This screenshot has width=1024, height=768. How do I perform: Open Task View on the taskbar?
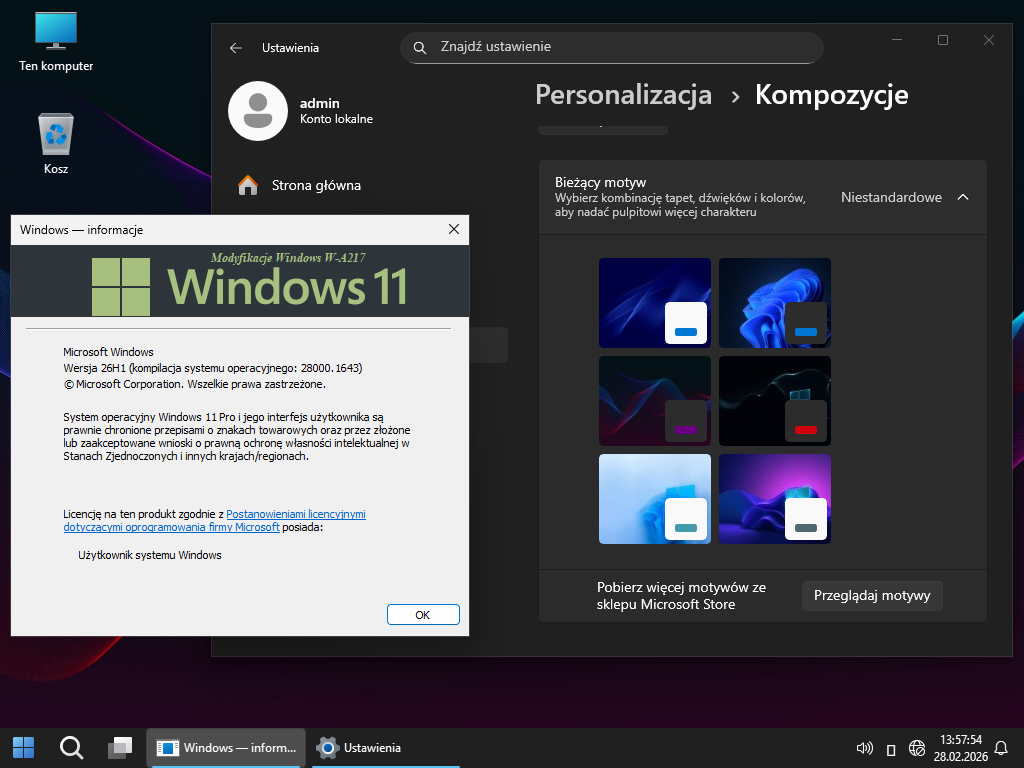click(x=120, y=747)
